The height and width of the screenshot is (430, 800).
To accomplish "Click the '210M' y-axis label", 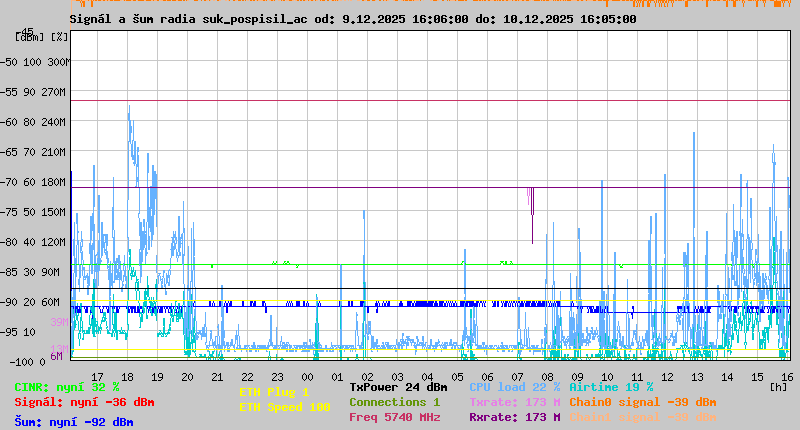I will coord(53,153).
